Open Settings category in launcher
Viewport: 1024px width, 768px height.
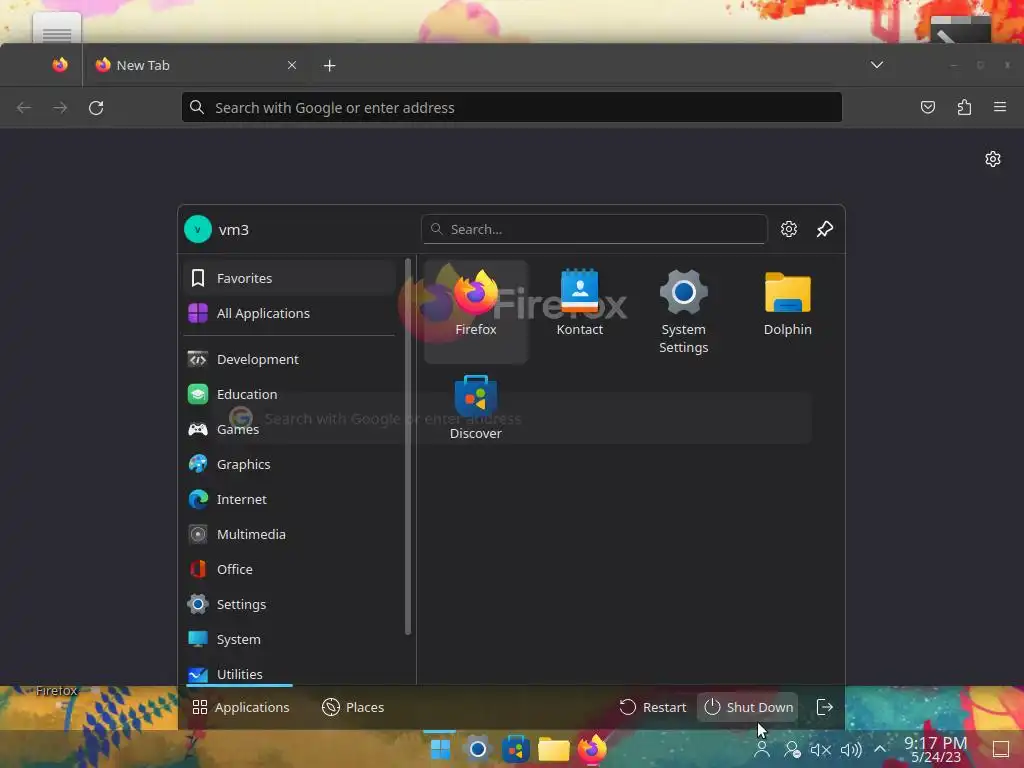[290, 605]
